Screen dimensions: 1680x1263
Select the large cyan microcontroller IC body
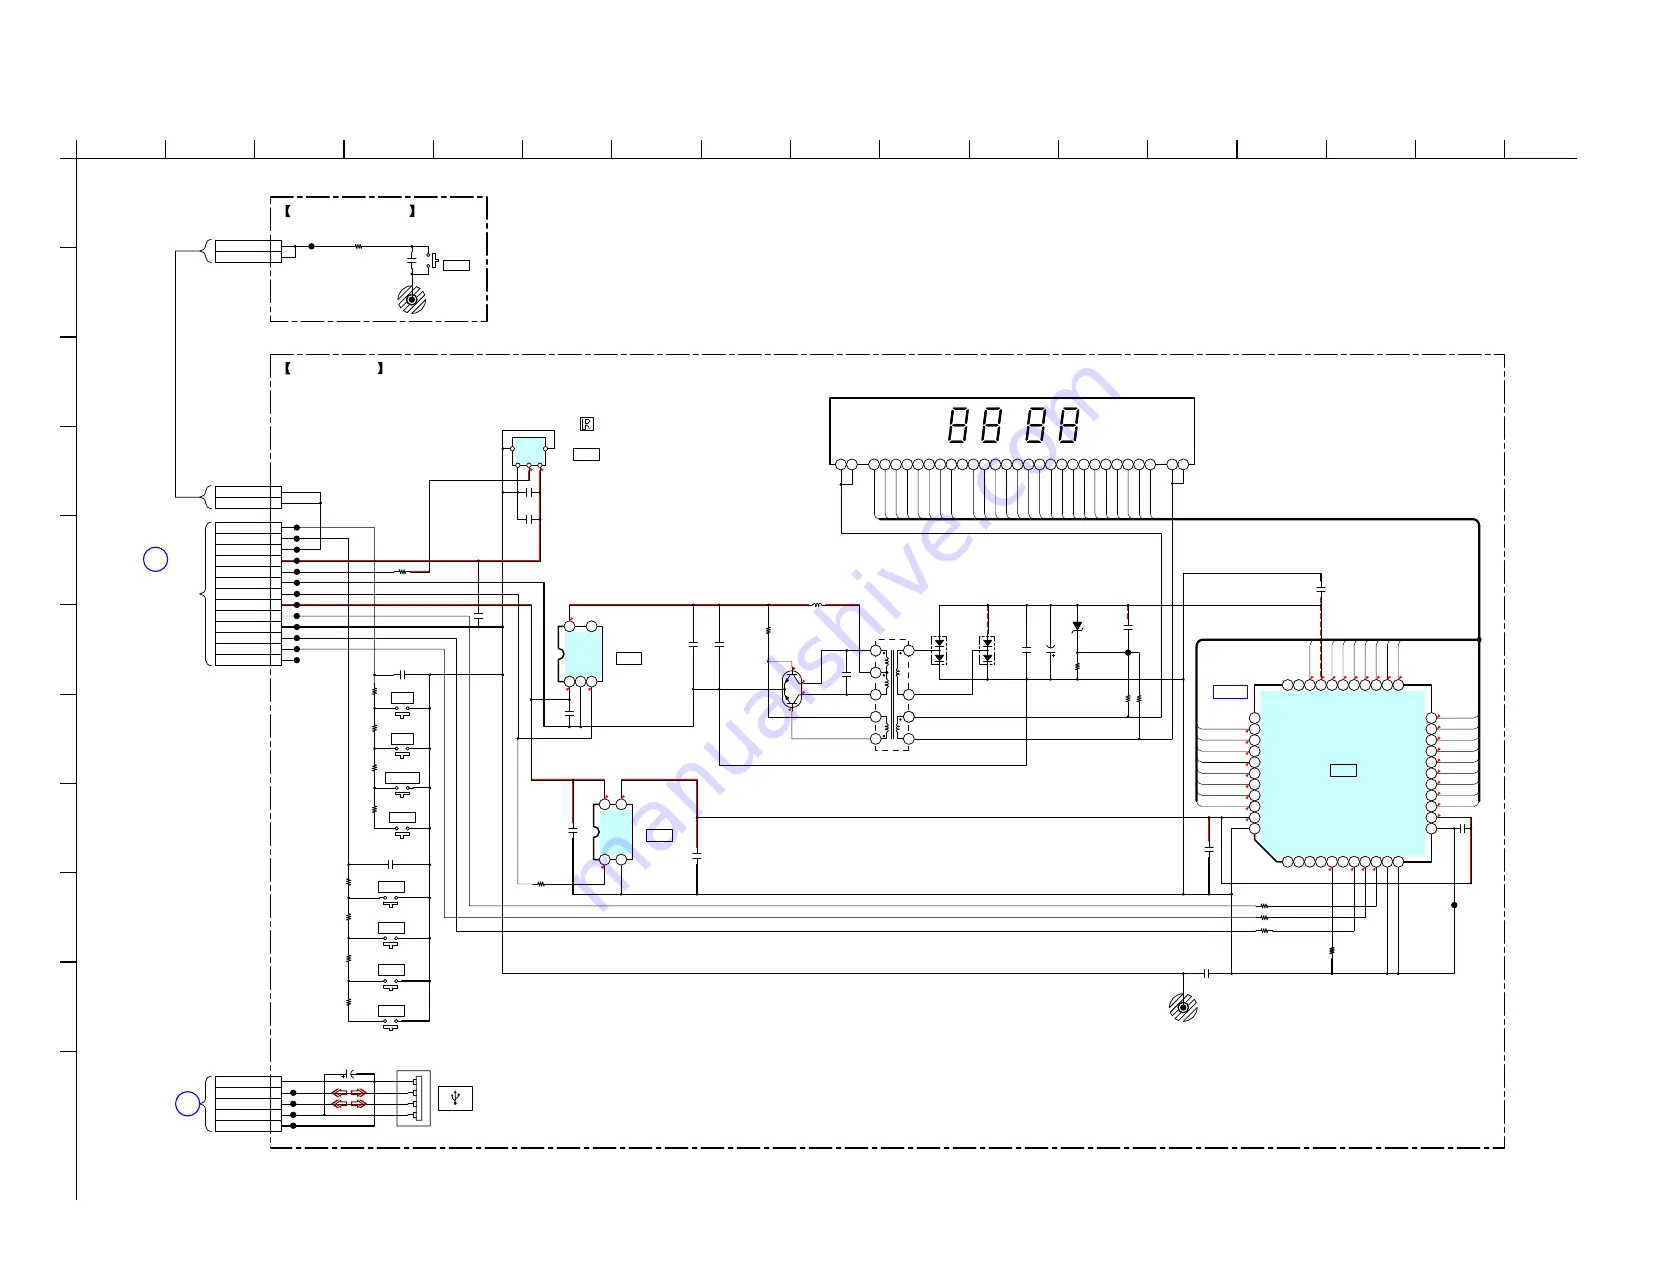1342,773
